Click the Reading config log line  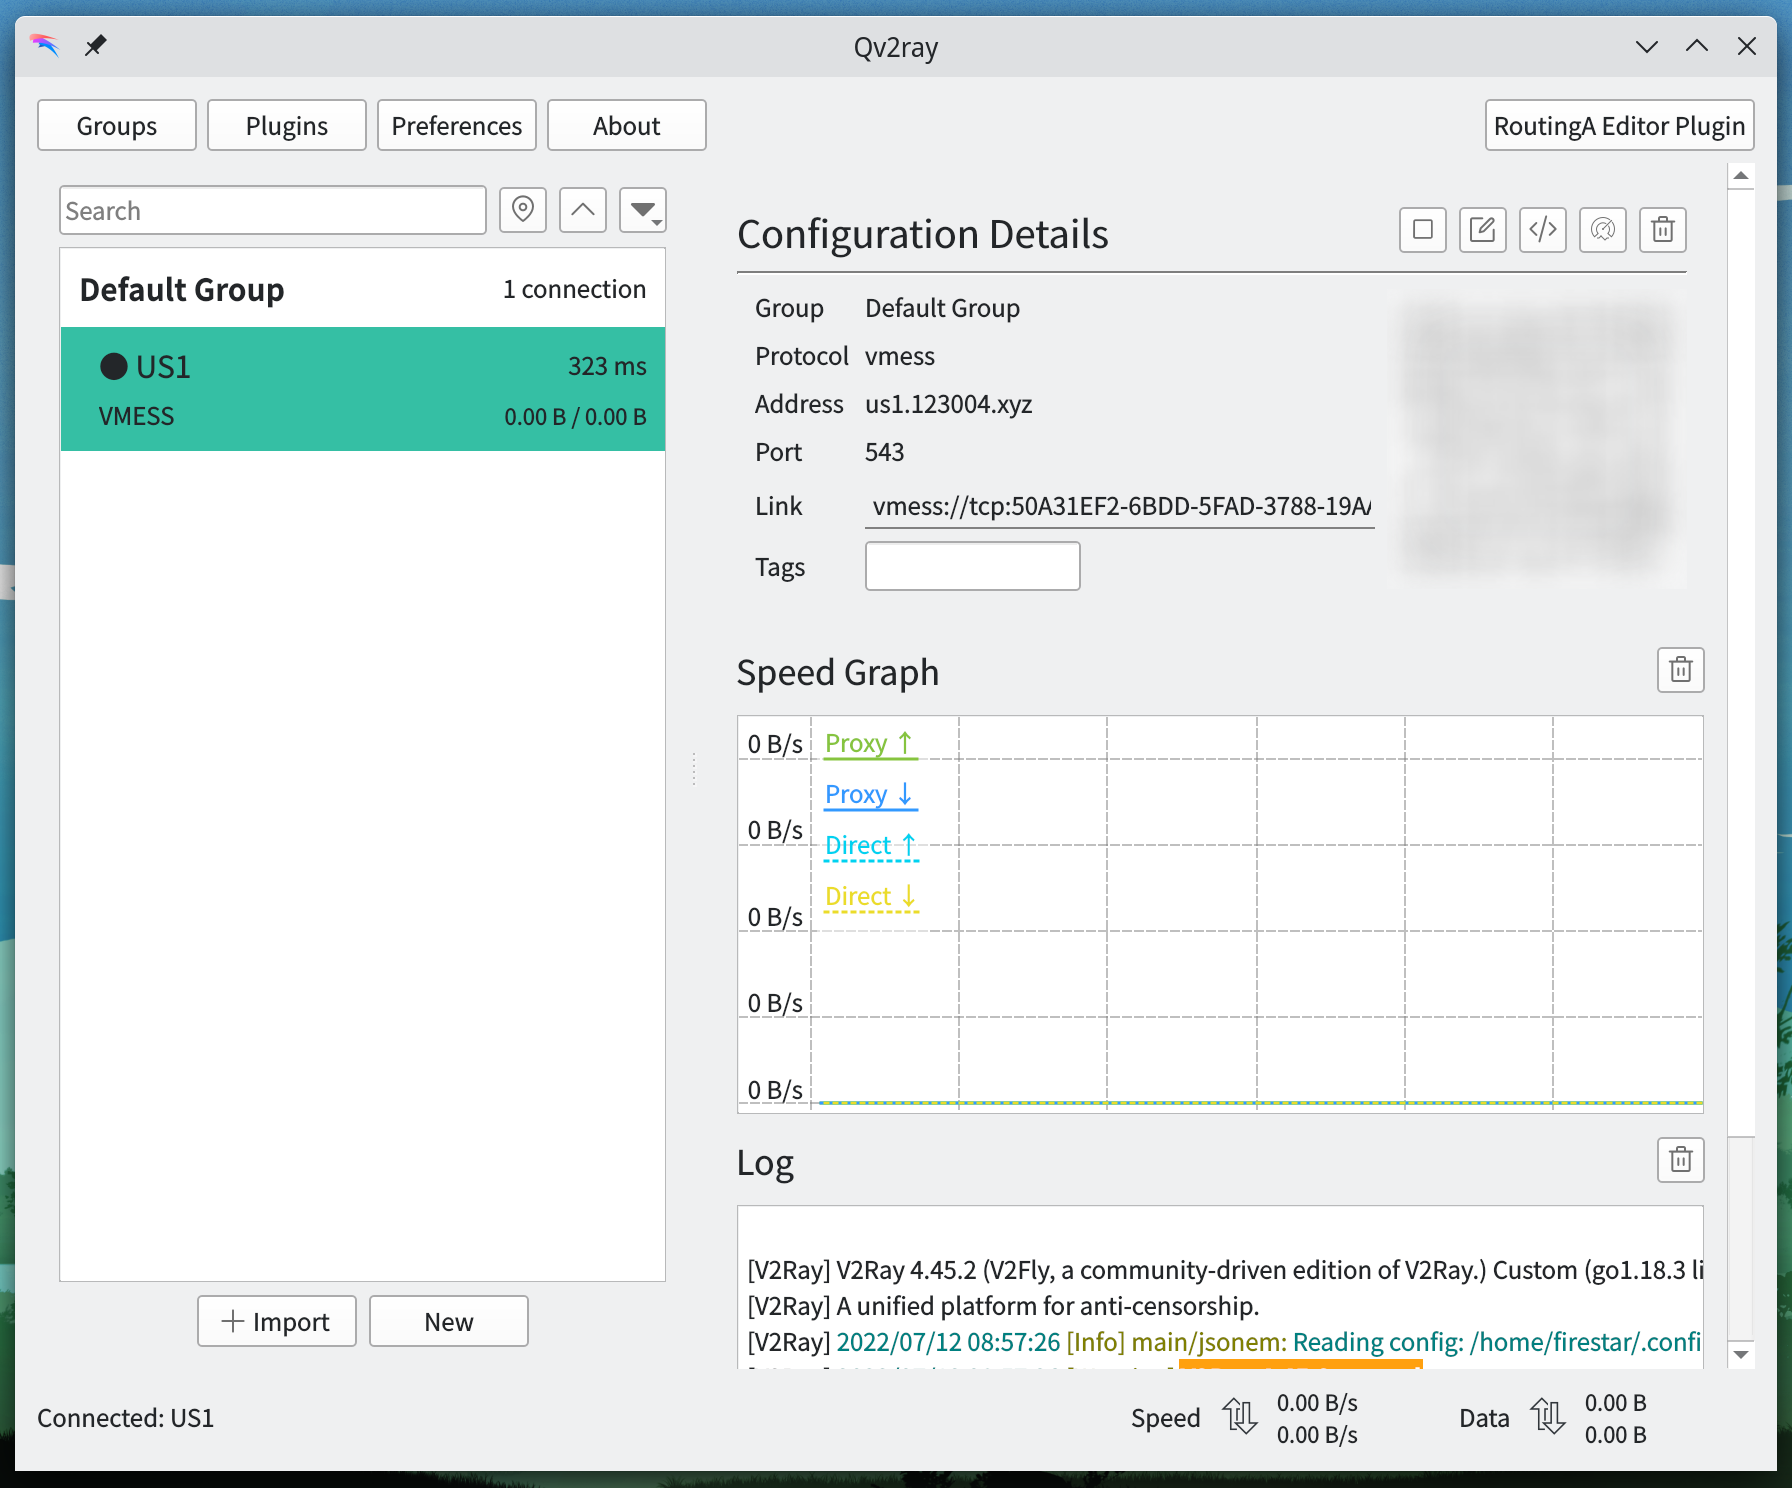click(x=1225, y=1342)
